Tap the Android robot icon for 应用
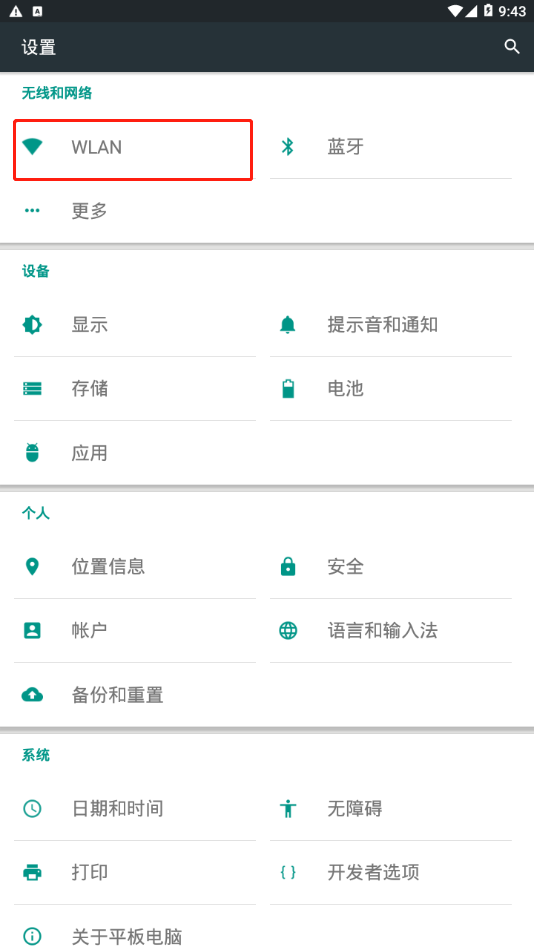Viewport: 534px width, 950px height. 32,453
